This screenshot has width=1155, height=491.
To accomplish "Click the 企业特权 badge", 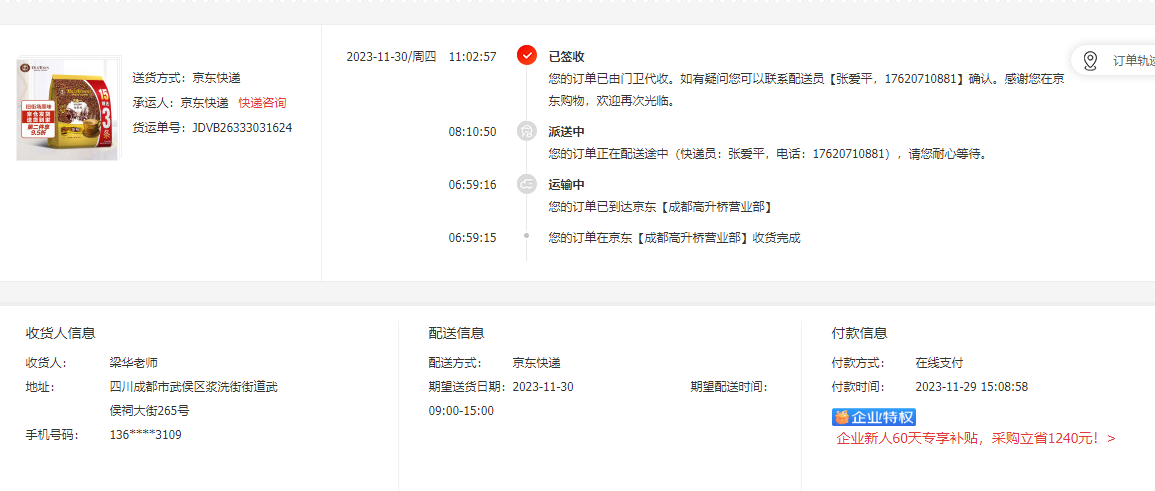I will (874, 417).
